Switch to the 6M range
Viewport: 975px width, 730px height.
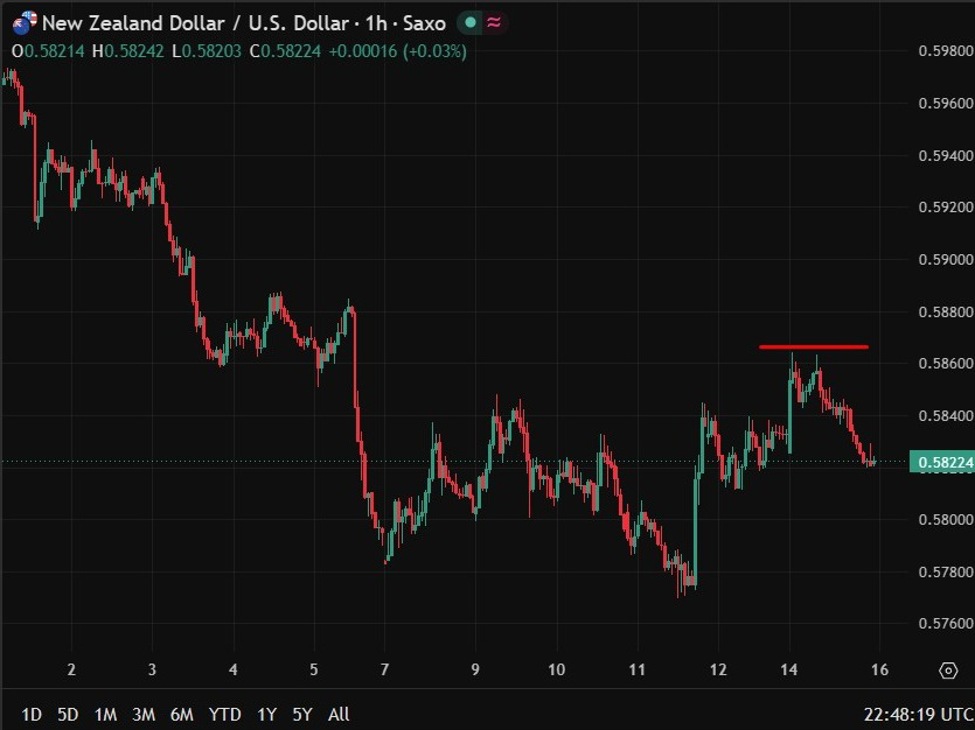coord(182,714)
